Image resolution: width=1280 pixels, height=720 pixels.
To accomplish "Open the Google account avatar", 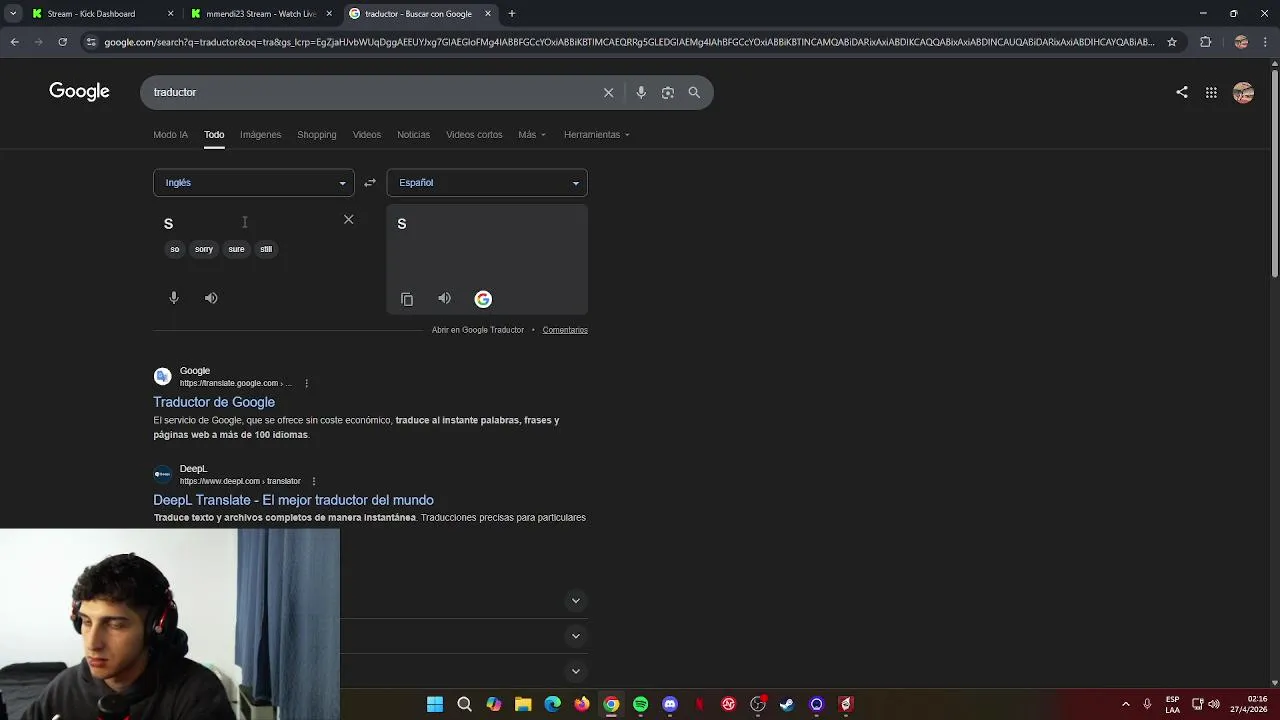I will point(1243,92).
